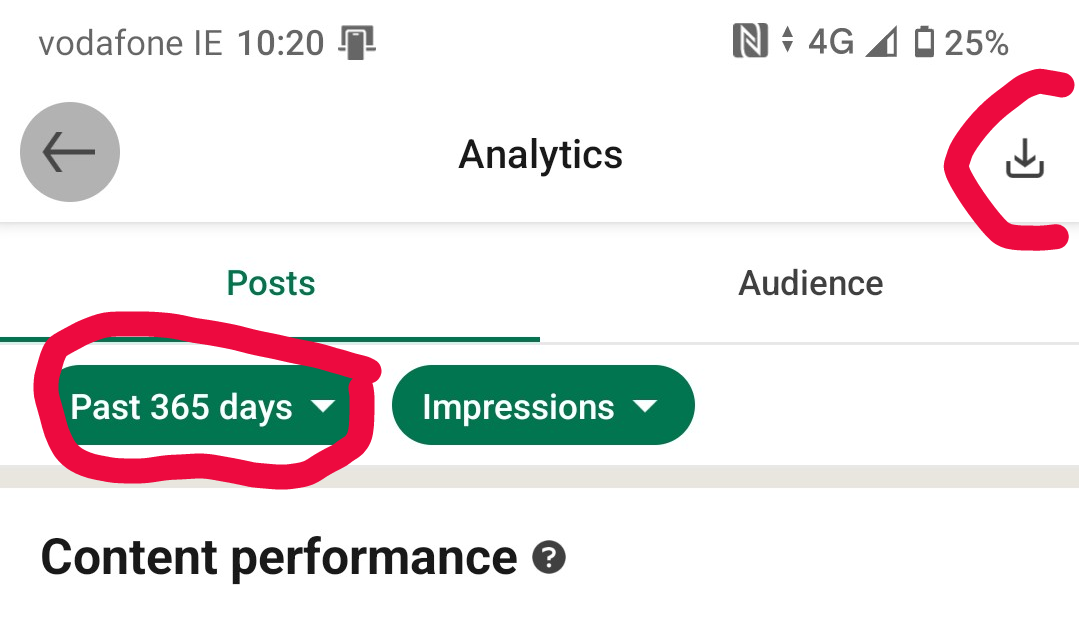
Task: Expand the arrow on Impressions pill
Action: (645, 406)
